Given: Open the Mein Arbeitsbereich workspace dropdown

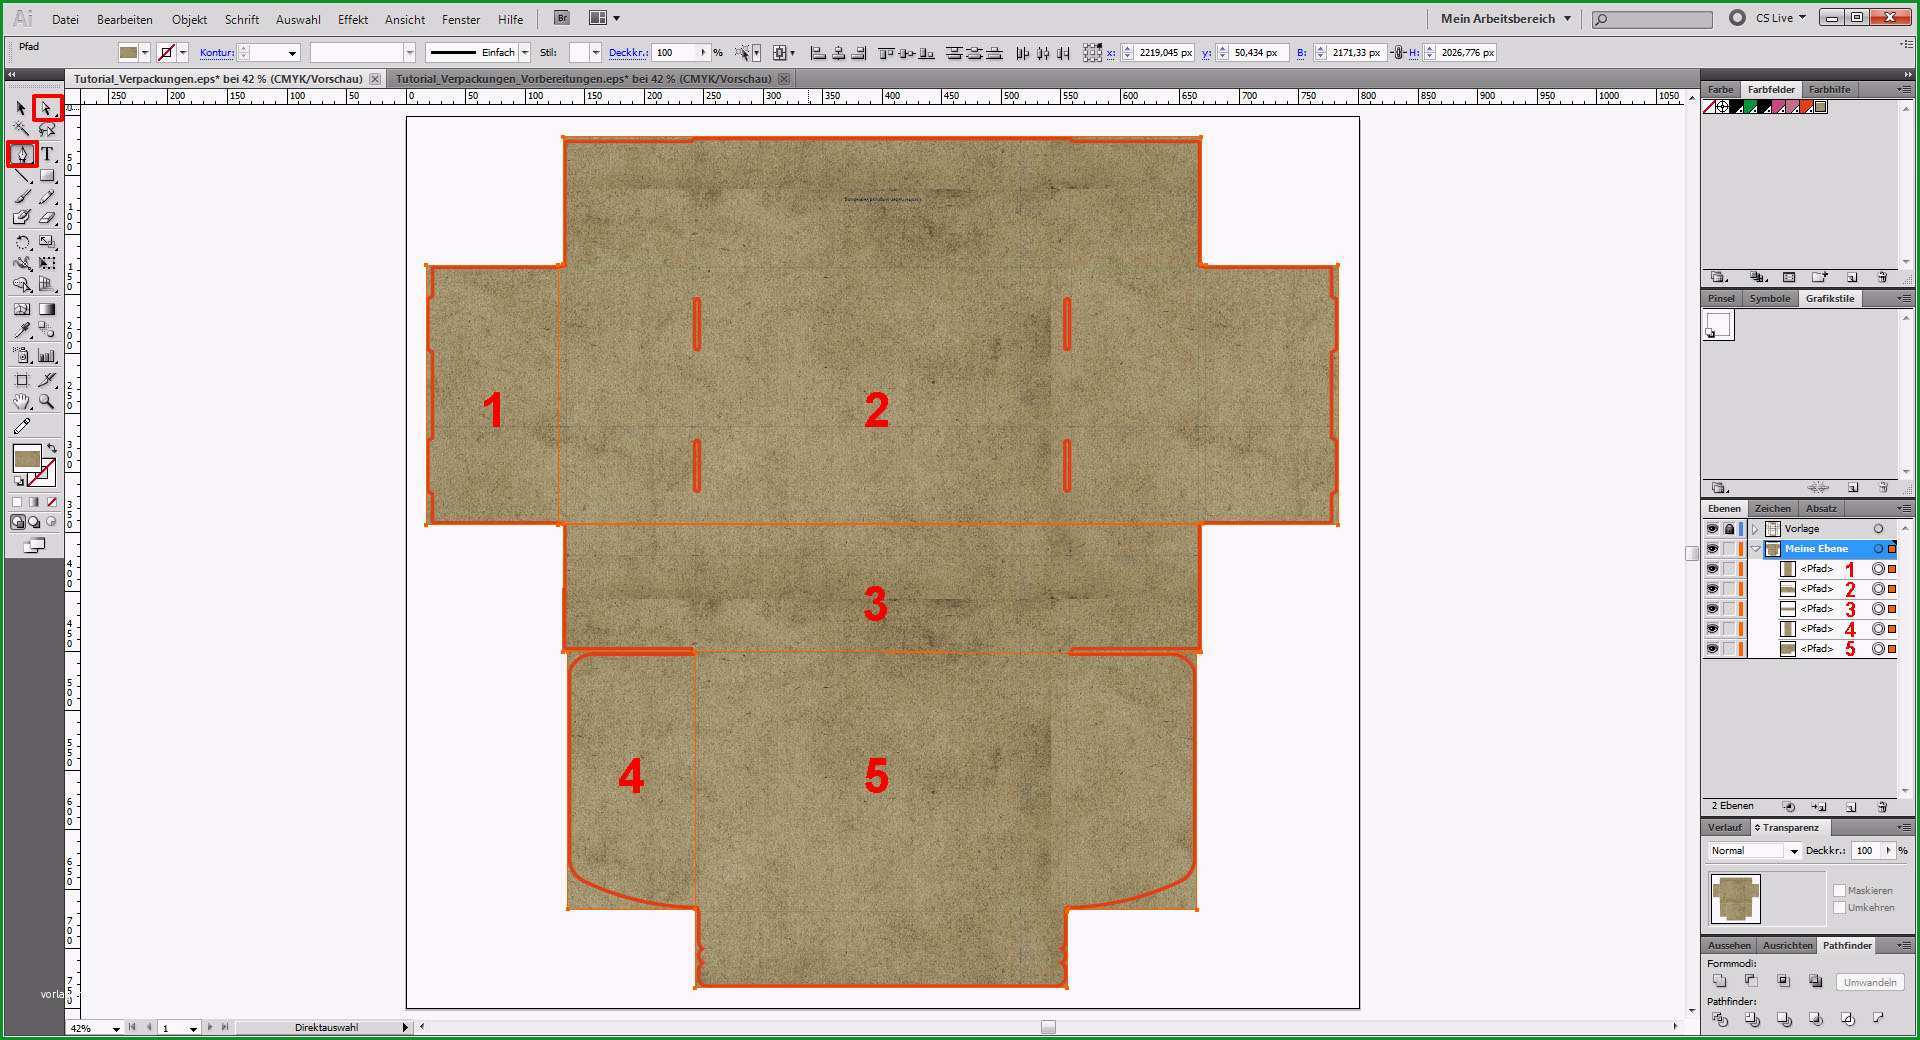Looking at the screenshot, I should [1506, 18].
